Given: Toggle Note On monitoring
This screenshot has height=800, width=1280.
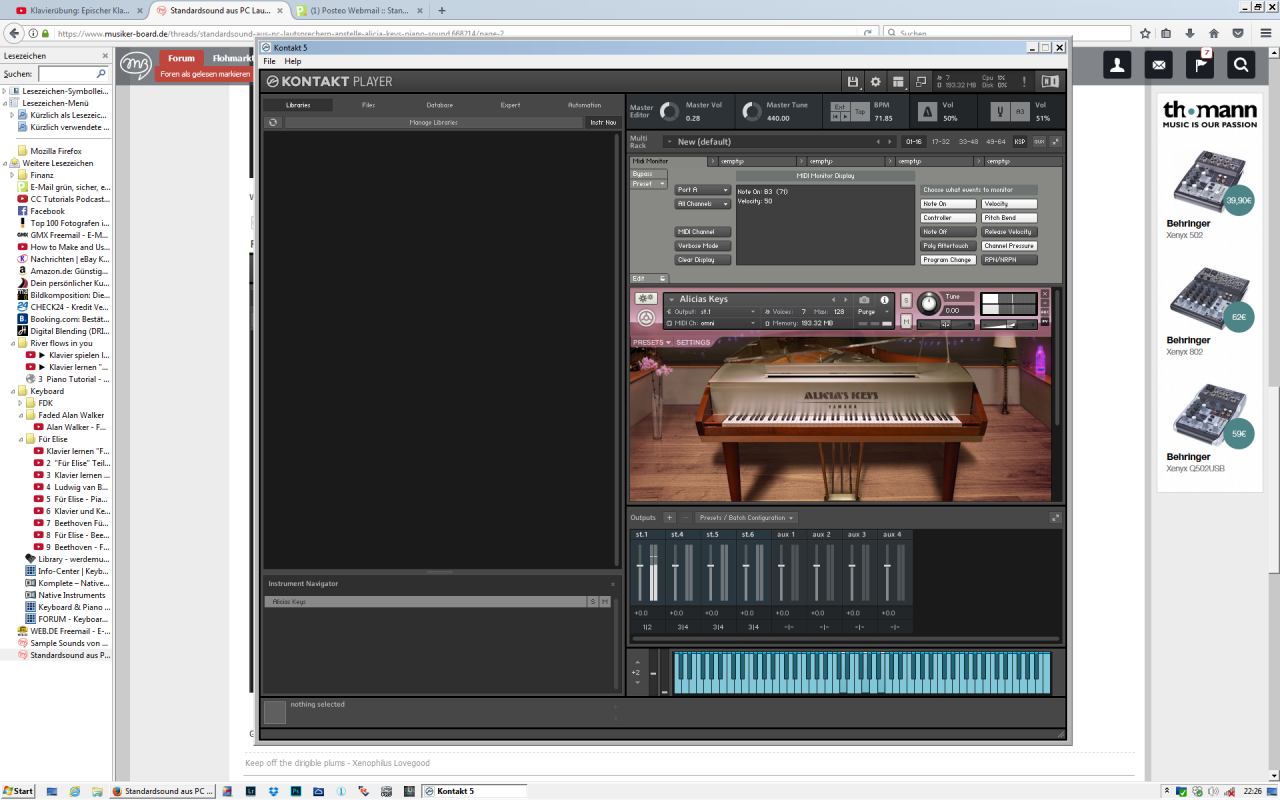Looking at the screenshot, I should click(x=948, y=204).
